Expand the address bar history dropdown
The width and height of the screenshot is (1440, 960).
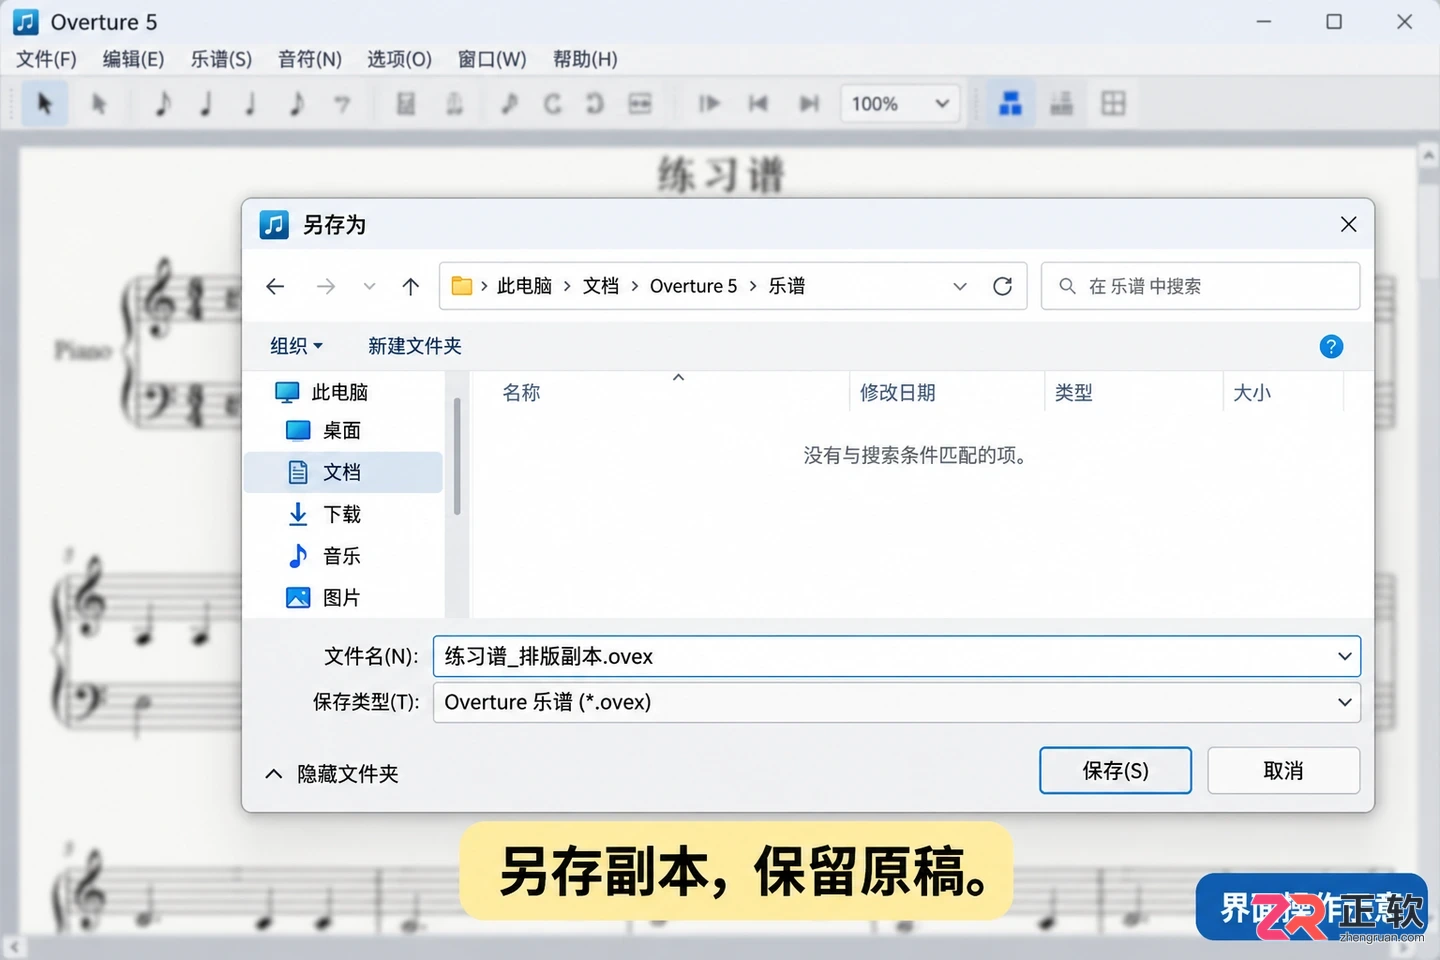pyautogui.click(x=960, y=286)
